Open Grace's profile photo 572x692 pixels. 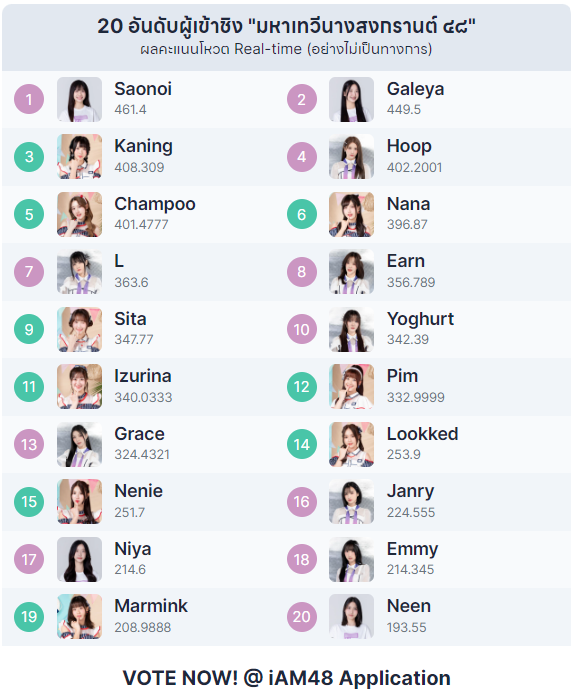click(79, 444)
